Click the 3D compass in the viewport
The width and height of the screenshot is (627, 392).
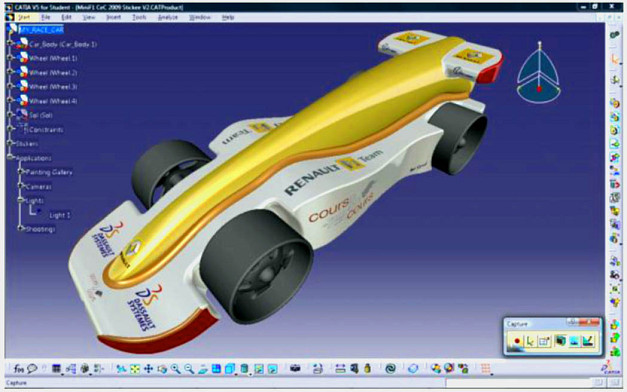click(539, 73)
